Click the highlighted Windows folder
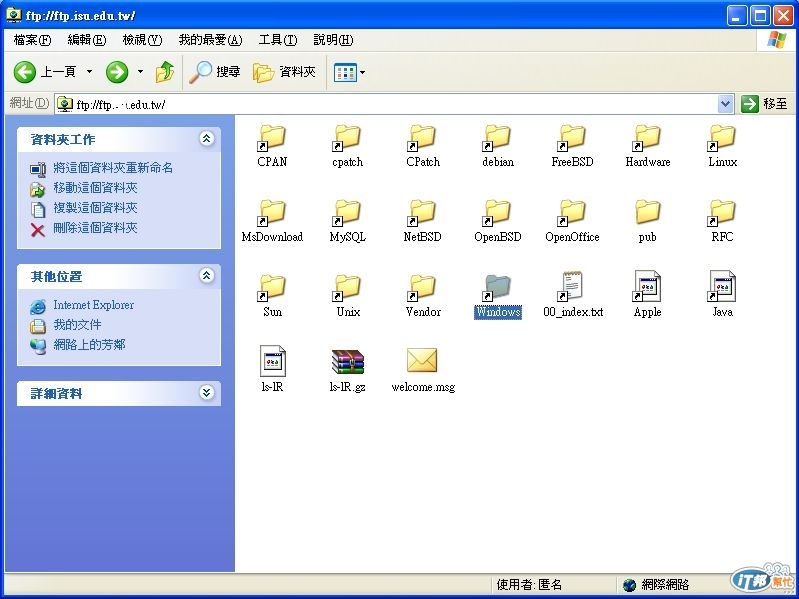799x599 pixels. tap(497, 296)
